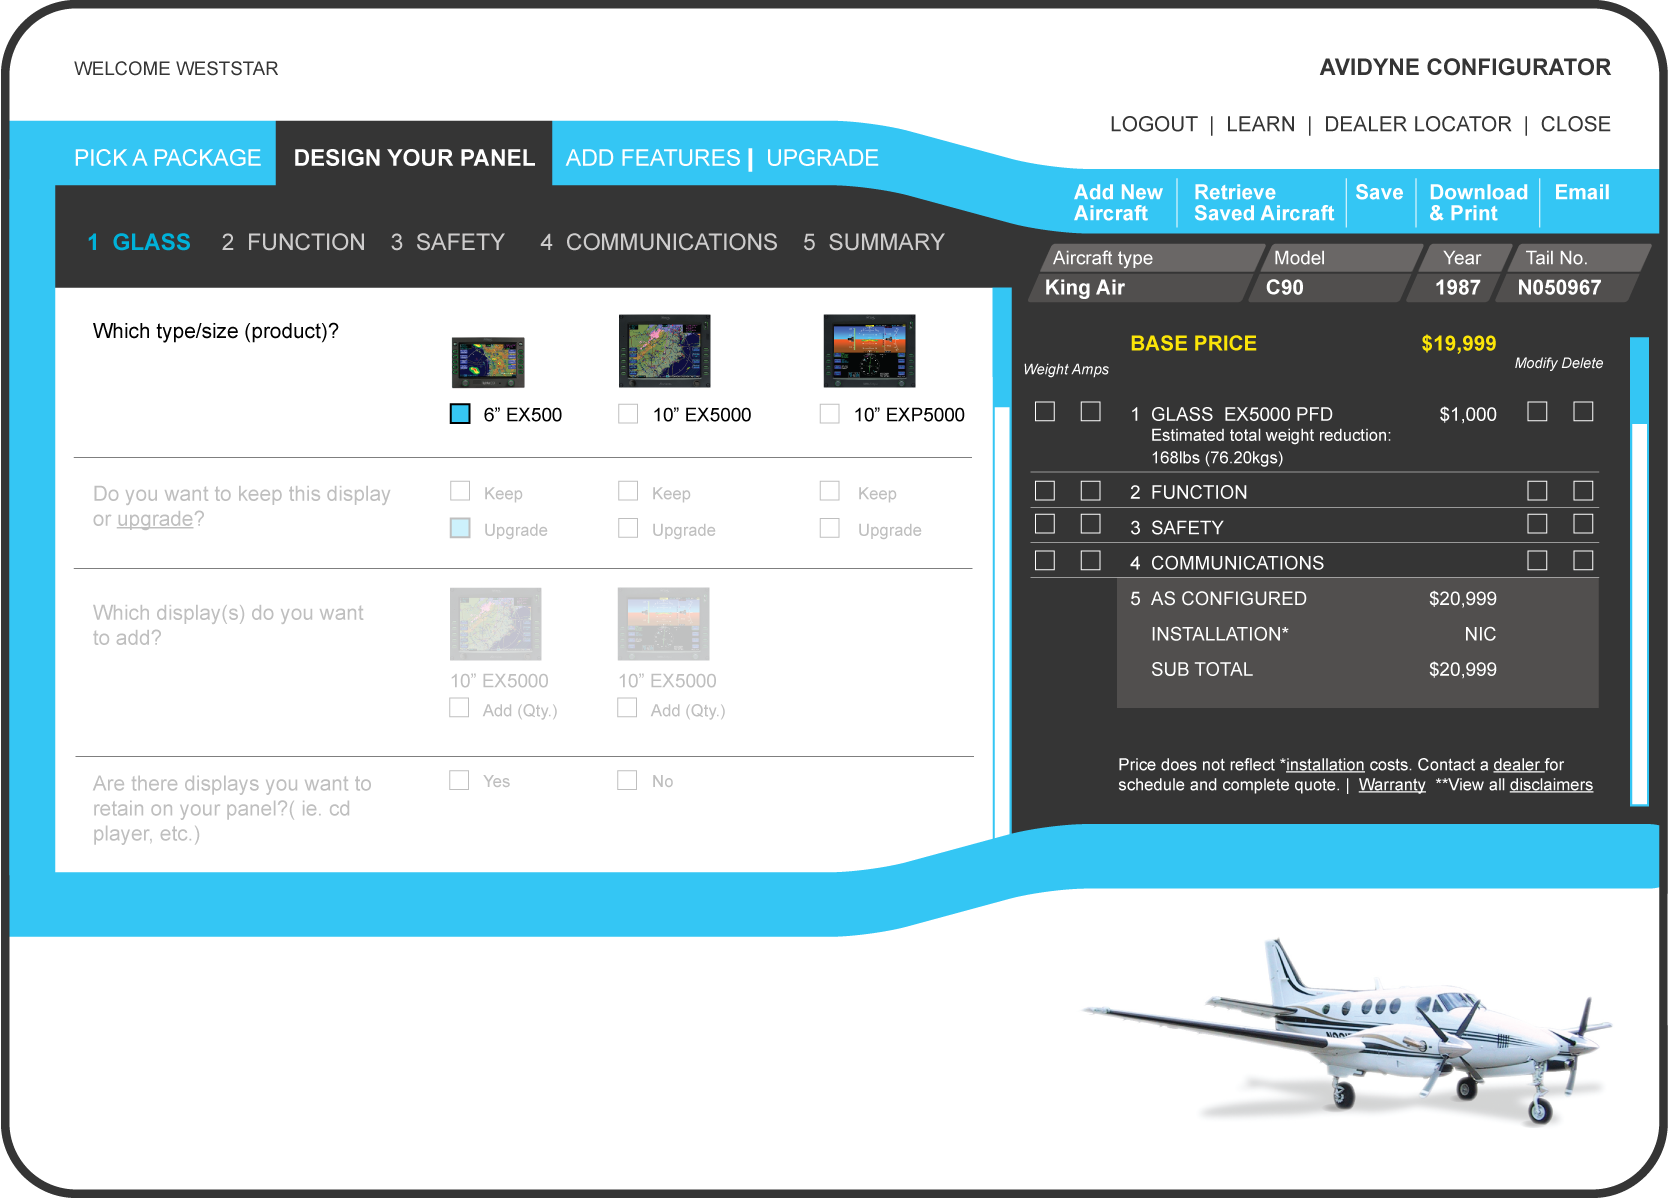Click the summary panel vertical scrollbar

click(1639, 571)
